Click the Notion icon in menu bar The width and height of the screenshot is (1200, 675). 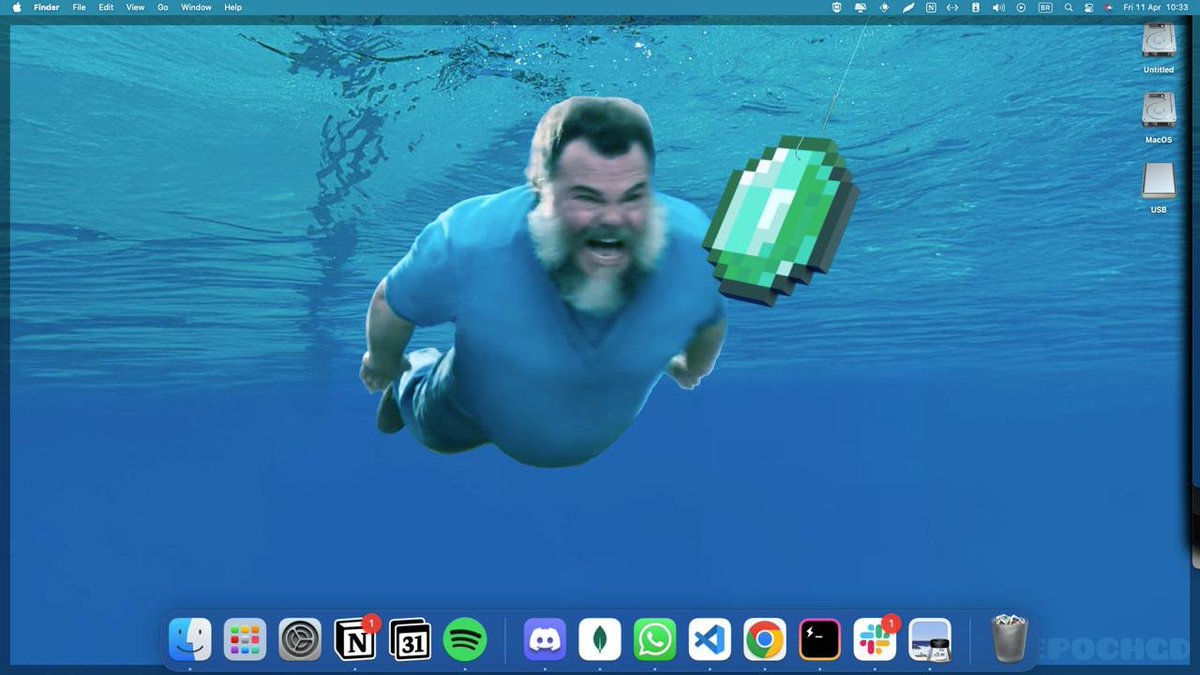tap(931, 7)
